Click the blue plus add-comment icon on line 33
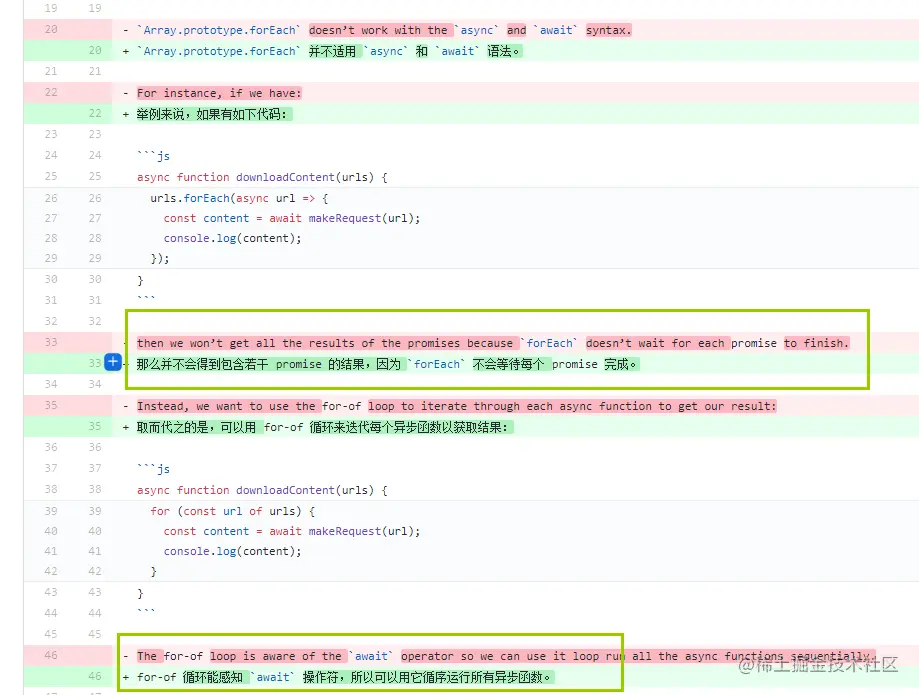 (x=113, y=362)
